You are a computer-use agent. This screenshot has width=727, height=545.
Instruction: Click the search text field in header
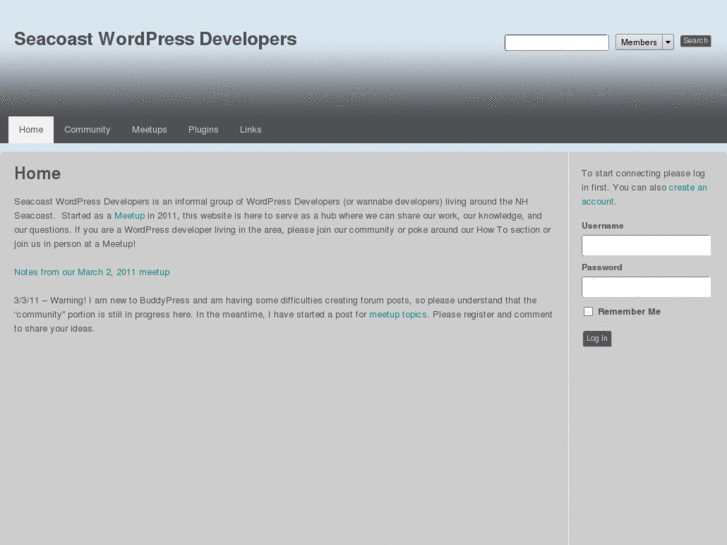pyautogui.click(x=556, y=42)
